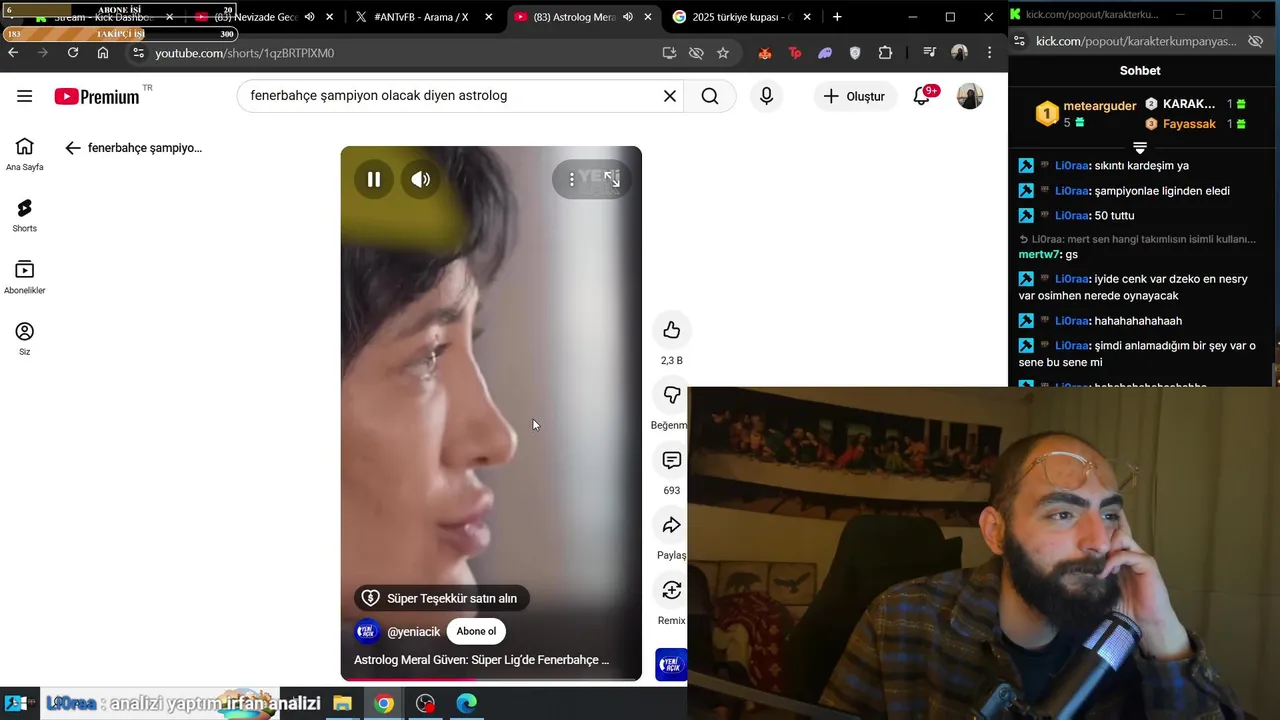Open metearguder top gifter entry
The image size is (1280, 720).
point(1085,113)
